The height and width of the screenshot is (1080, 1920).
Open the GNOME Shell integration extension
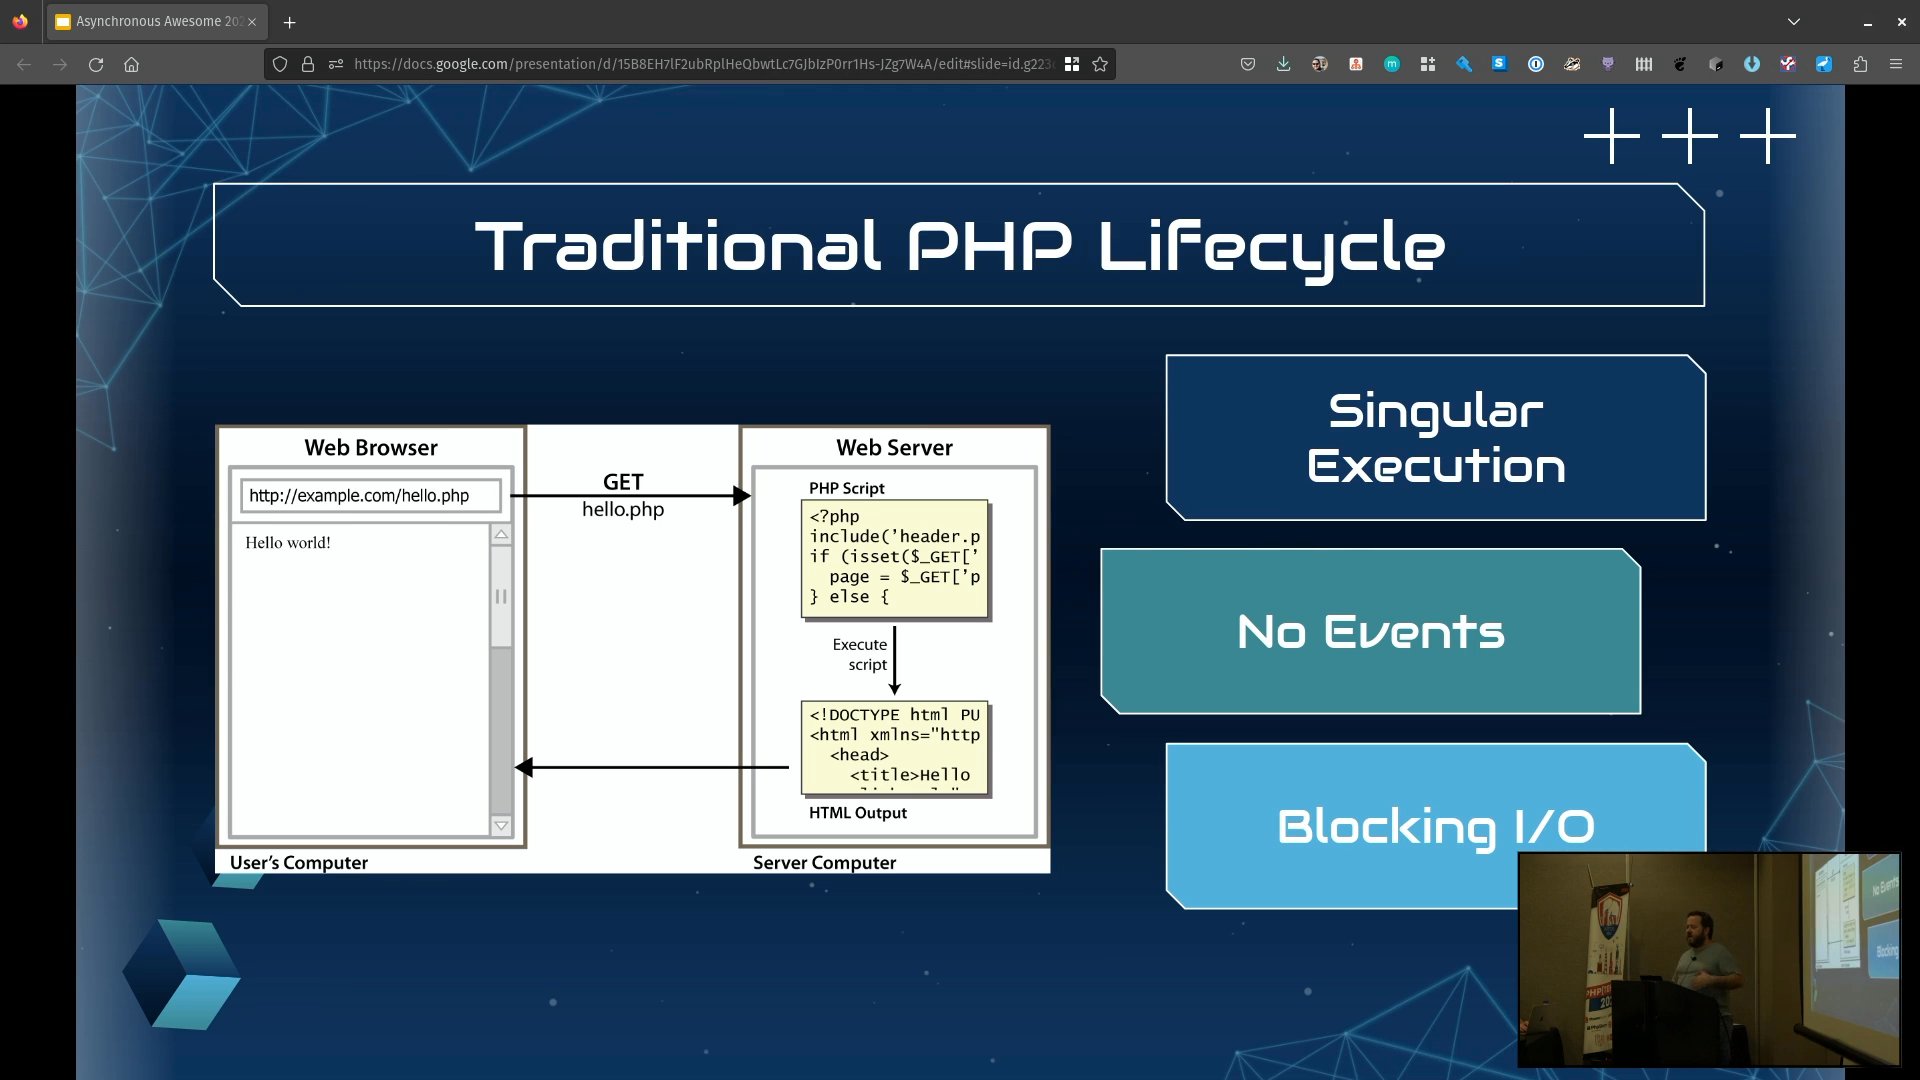pyautogui.click(x=1679, y=64)
